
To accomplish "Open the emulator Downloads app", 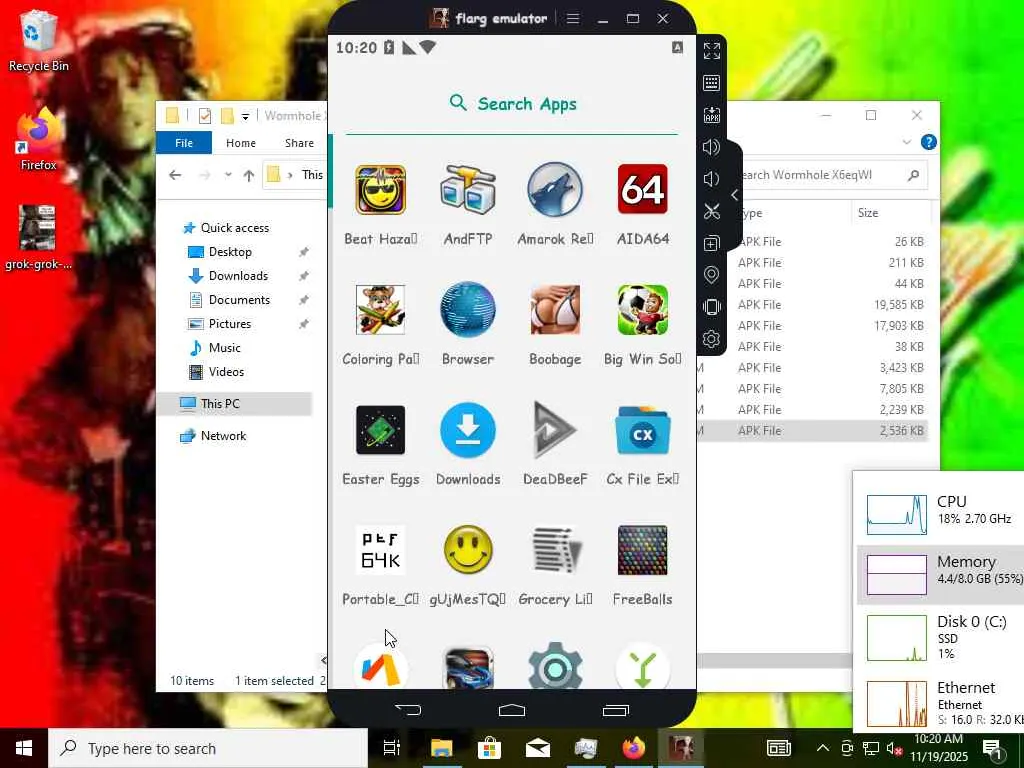I will [x=468, y=430].
